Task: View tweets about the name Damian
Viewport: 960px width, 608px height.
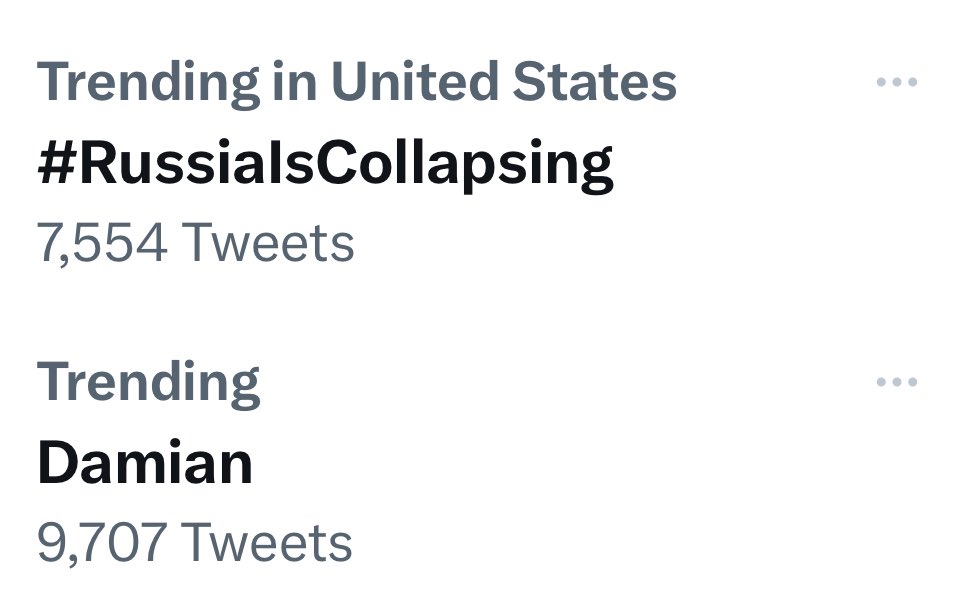Action: click(145, 462)
